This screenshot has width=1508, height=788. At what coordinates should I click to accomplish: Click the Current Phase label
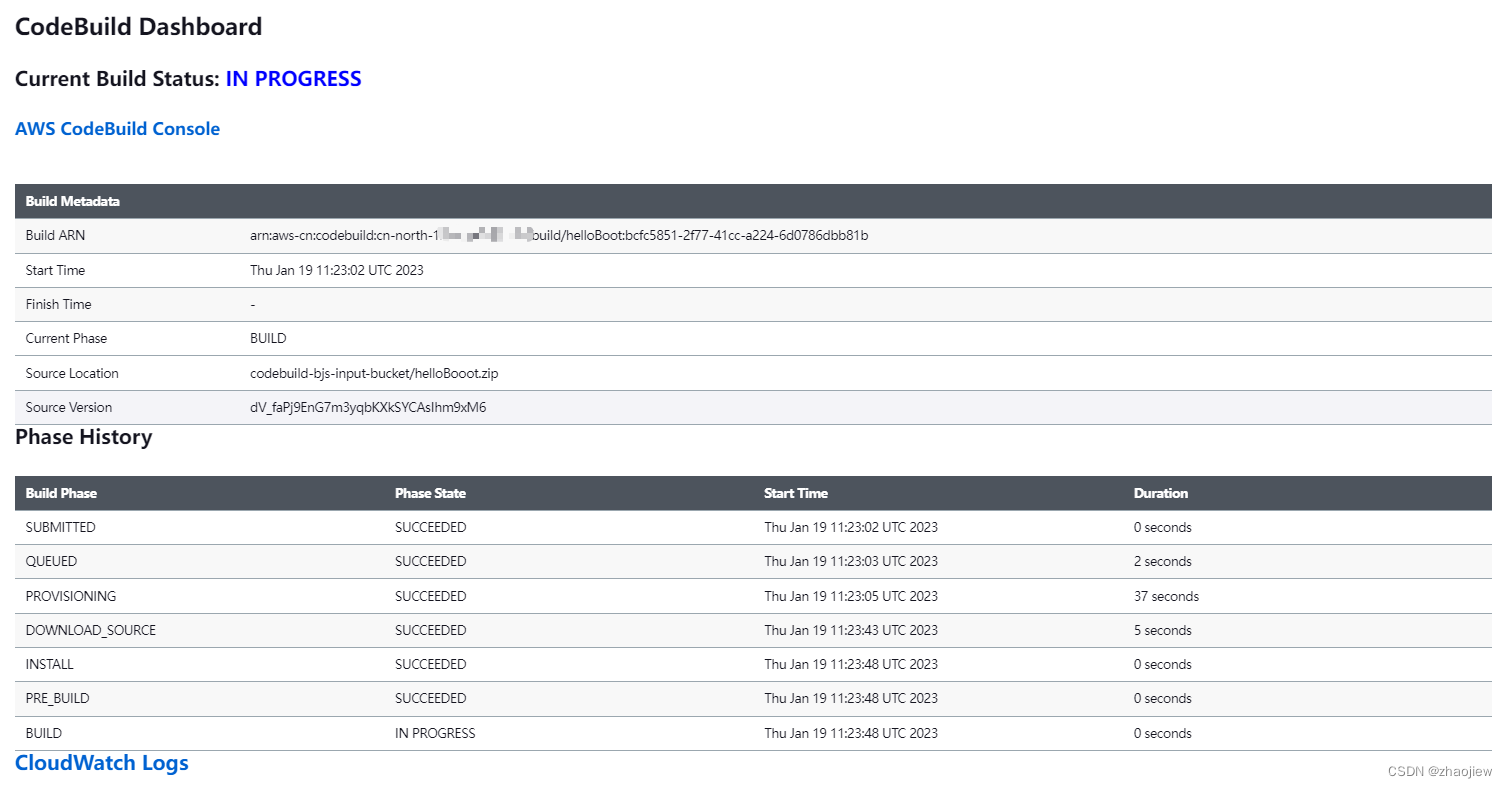click(x=66, y=338)
